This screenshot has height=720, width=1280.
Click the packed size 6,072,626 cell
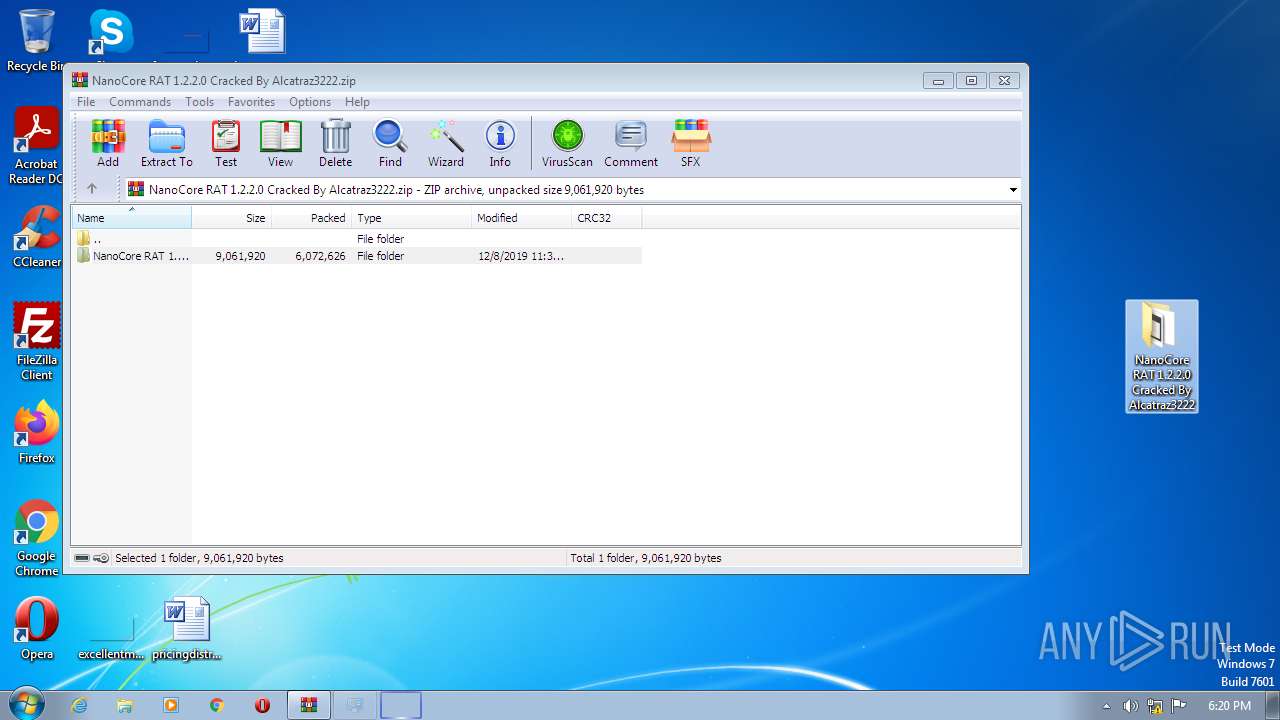[x=320, y=256]
